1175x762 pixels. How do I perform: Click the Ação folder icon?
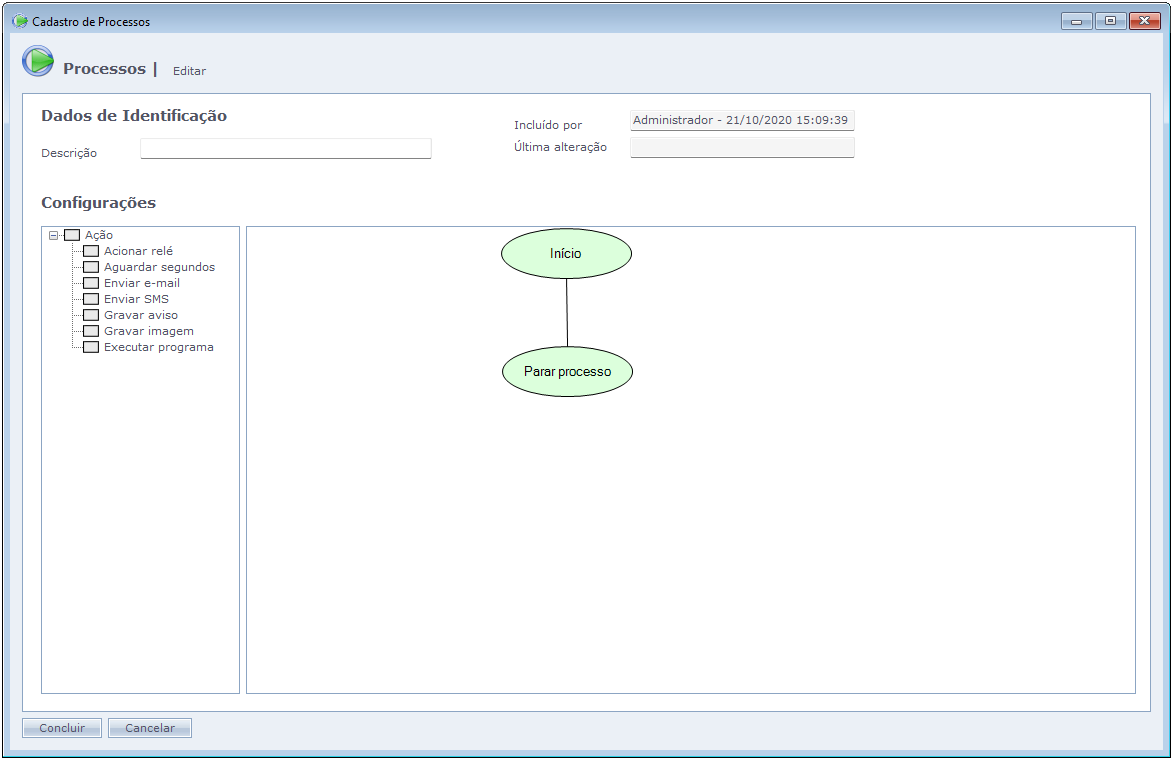click(x=72, y=235)
